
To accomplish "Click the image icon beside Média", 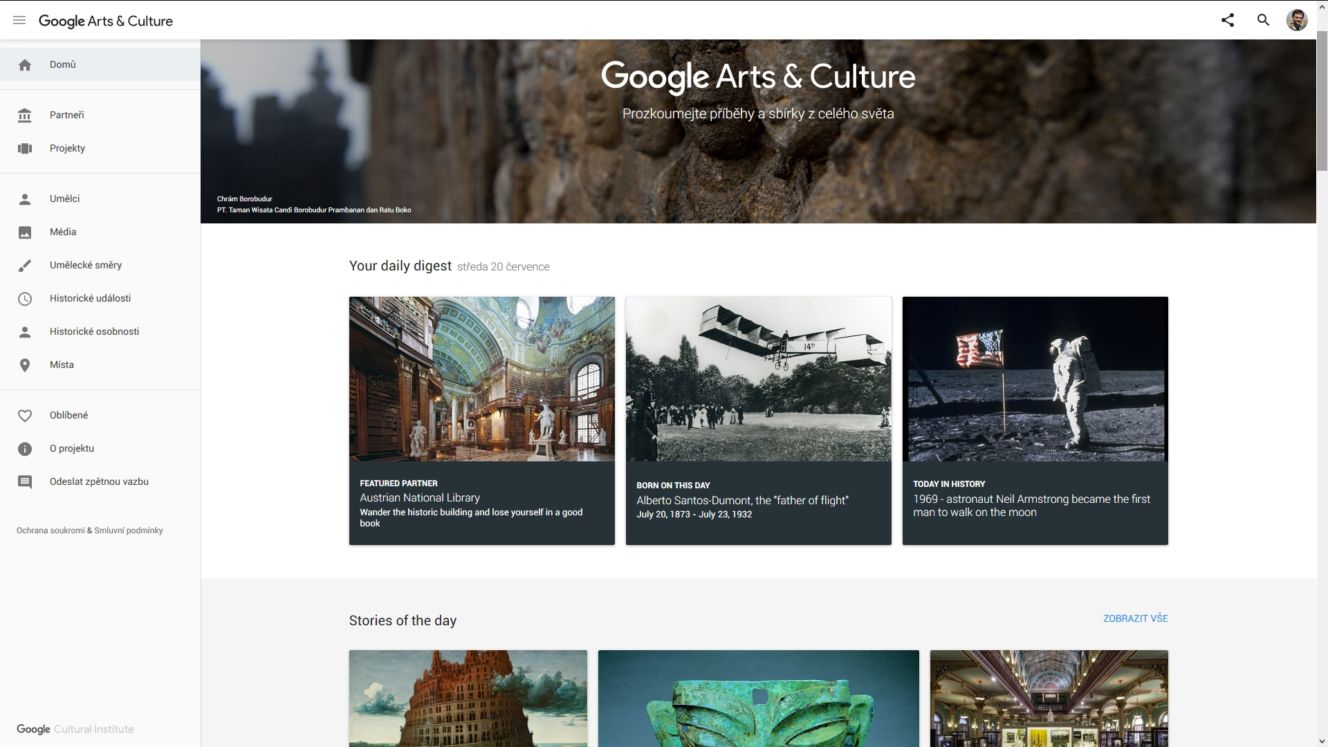I will [x=25, y=232].
